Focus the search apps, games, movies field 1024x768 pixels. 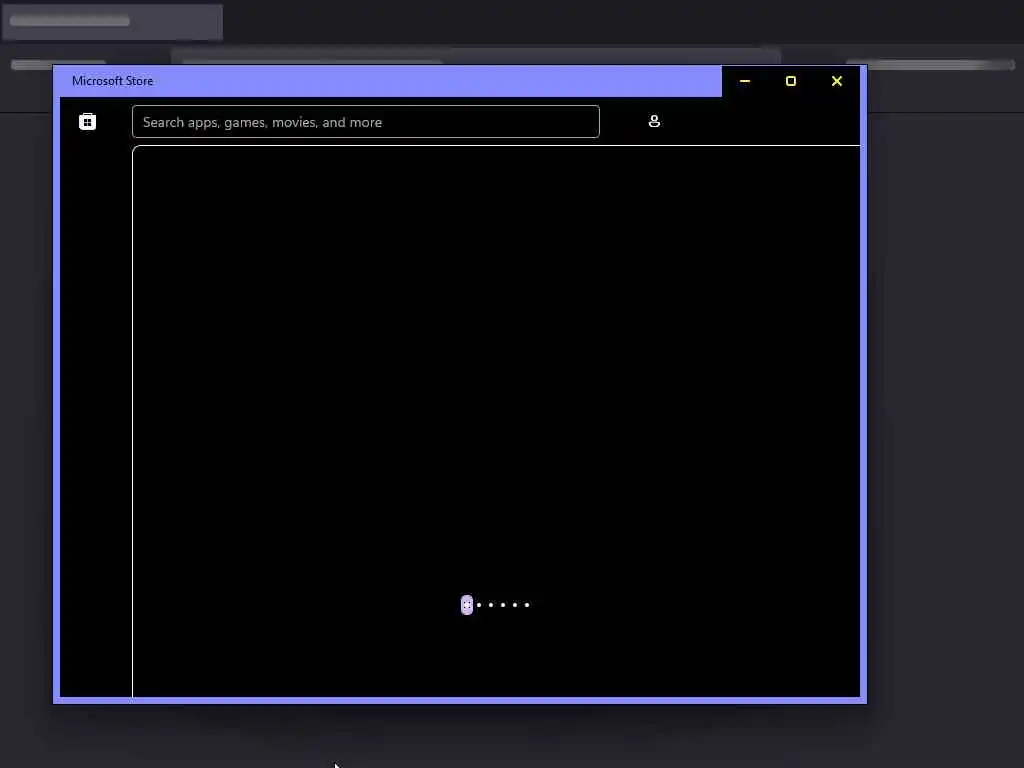(x=366, y=121)
